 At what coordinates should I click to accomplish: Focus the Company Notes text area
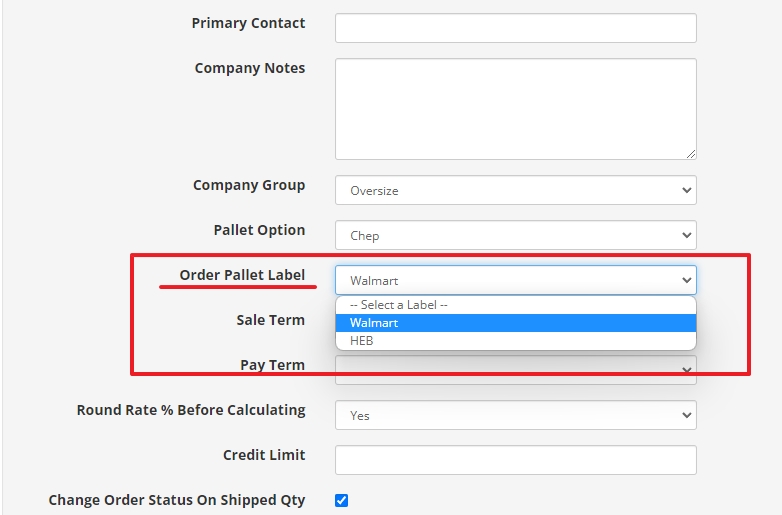(515, 108)
